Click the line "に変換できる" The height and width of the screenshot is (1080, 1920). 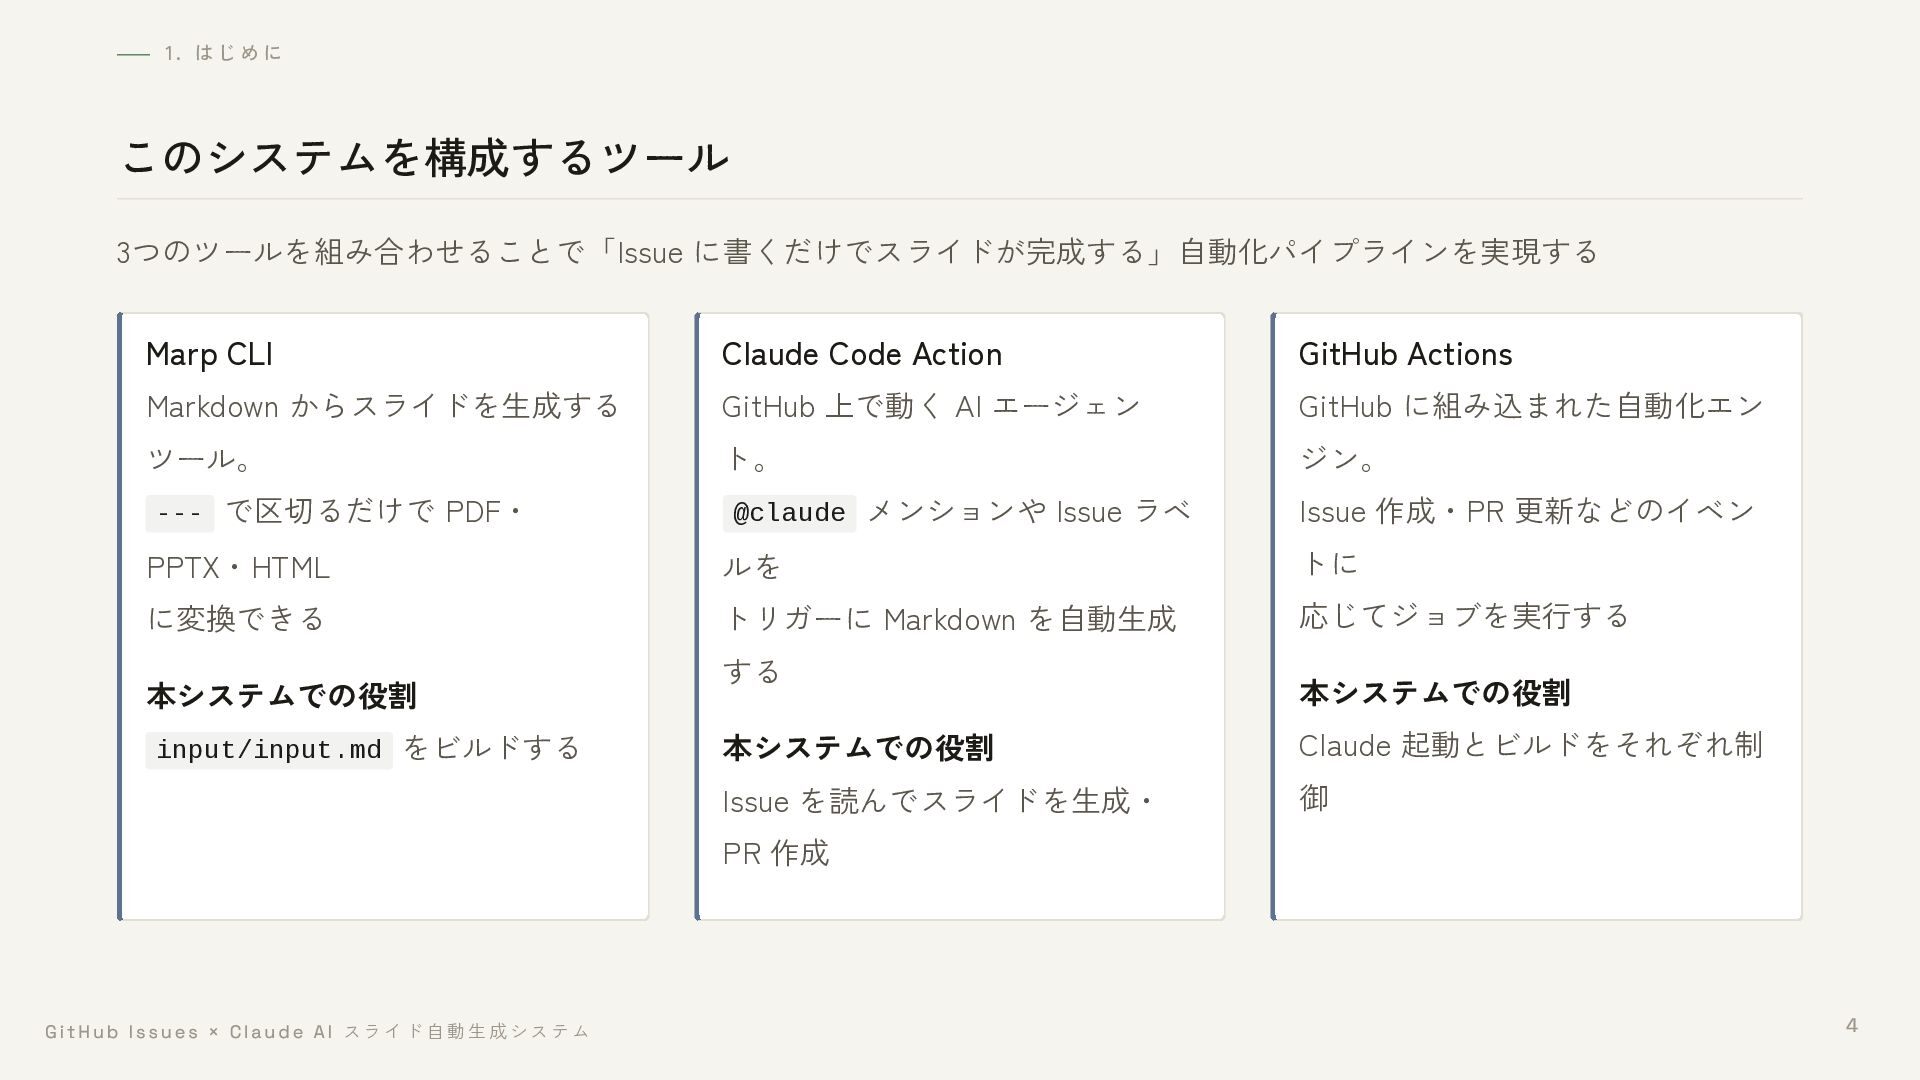click(x=236, y=619)
